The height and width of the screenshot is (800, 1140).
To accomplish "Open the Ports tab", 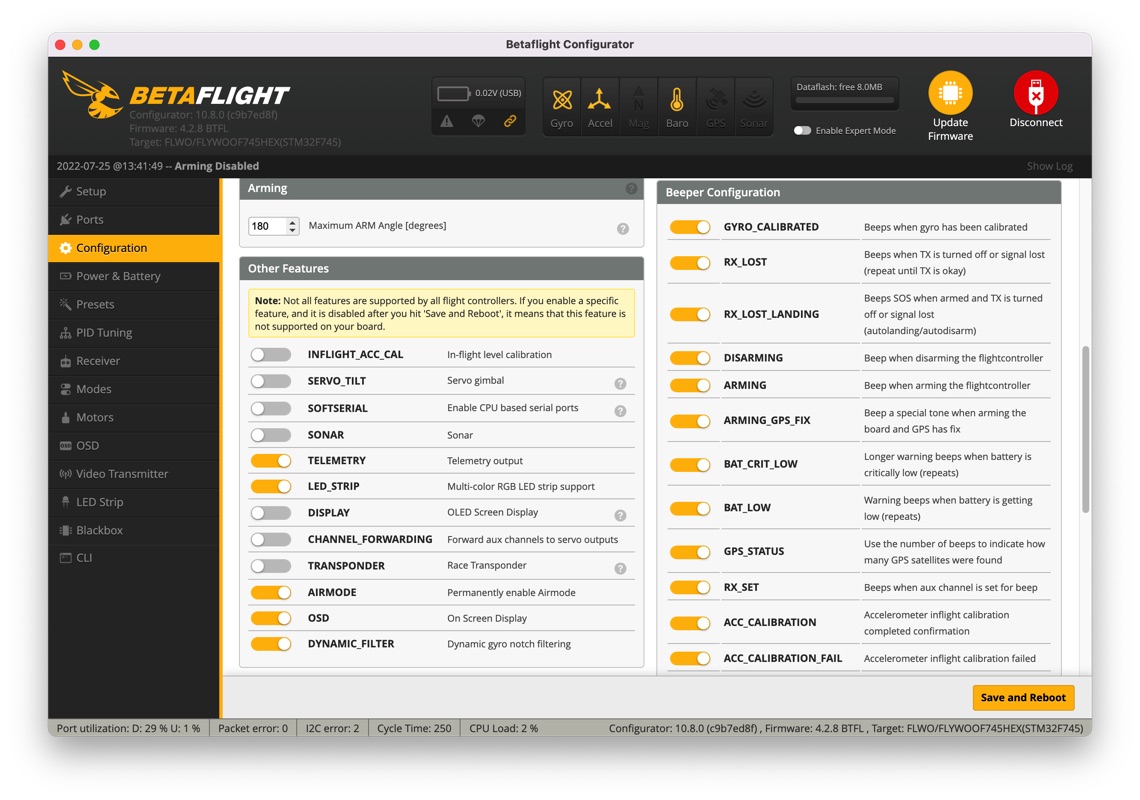I will point(134,220).
